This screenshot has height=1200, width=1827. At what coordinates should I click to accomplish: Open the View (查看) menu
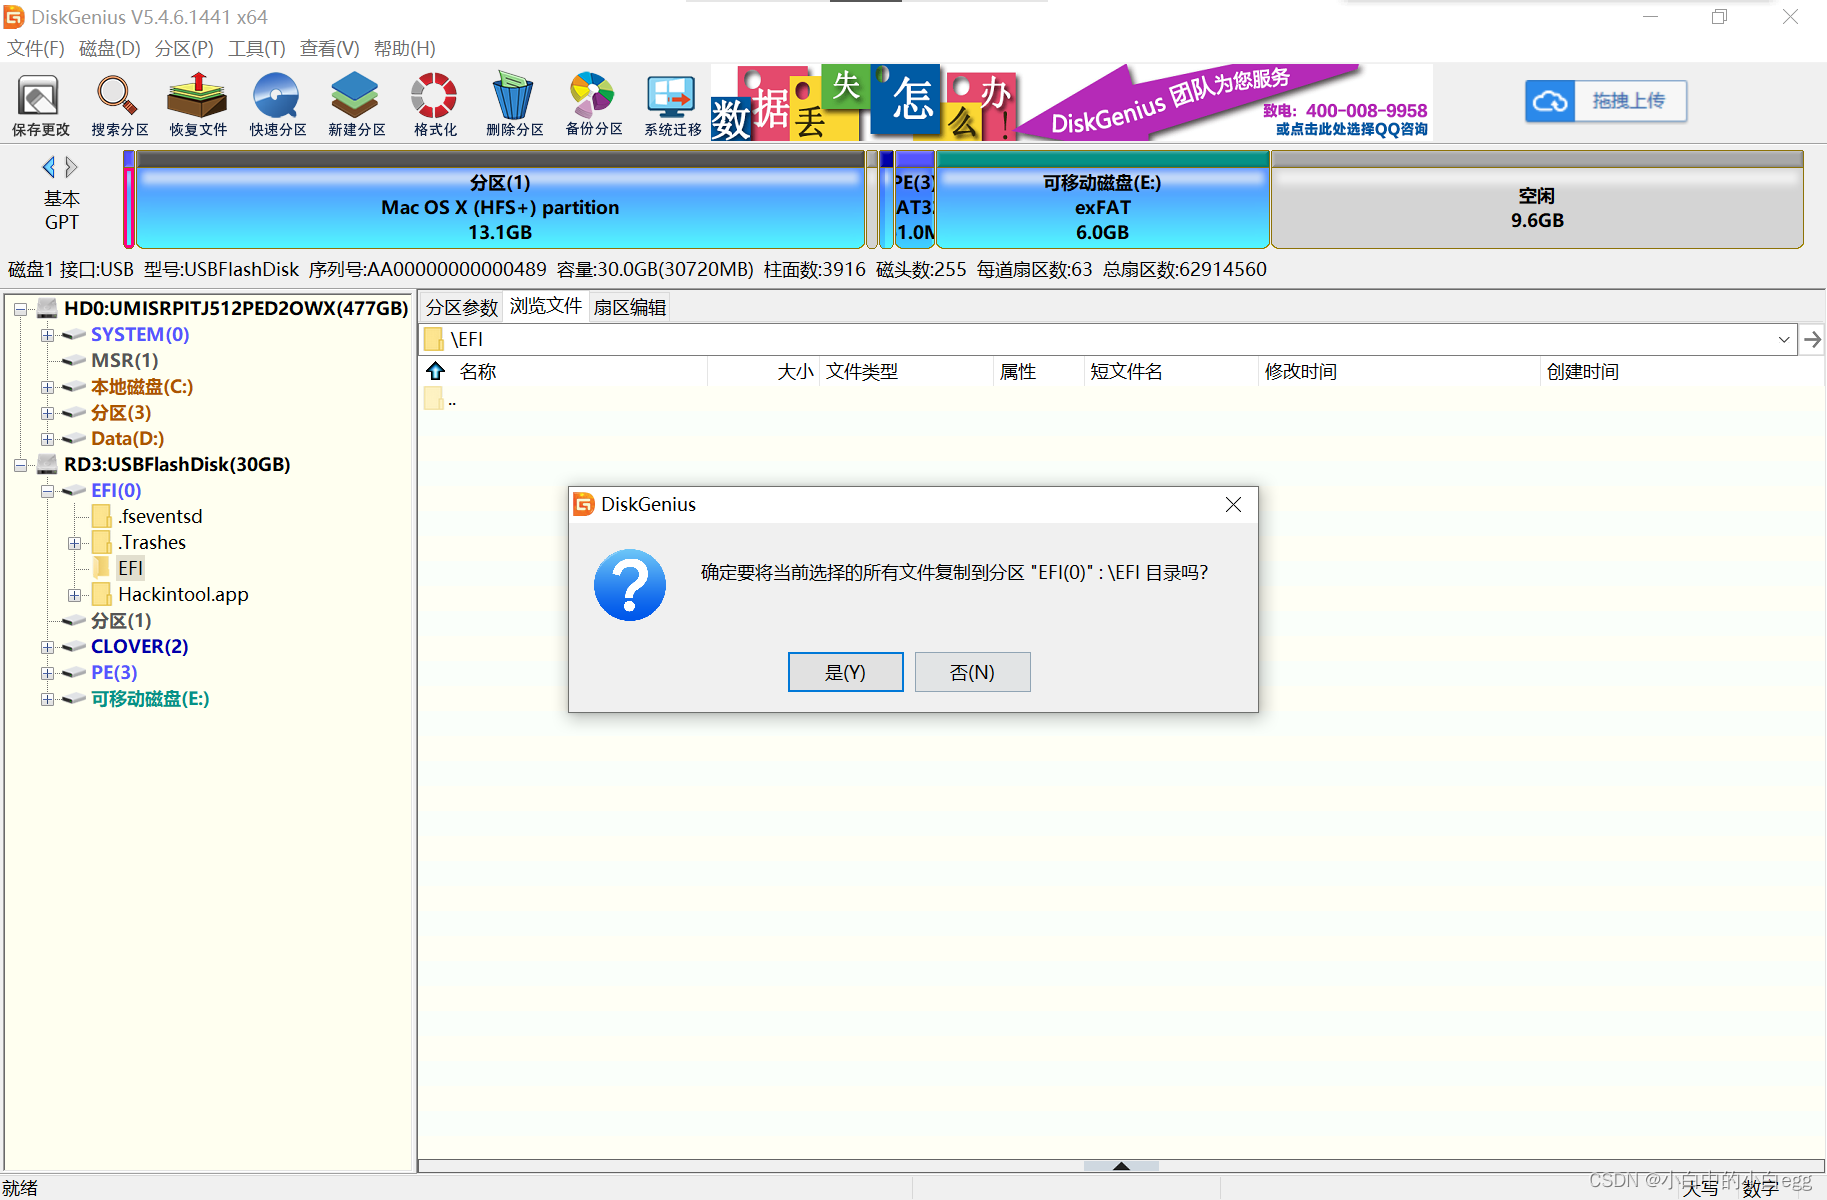tap(330, 48)
